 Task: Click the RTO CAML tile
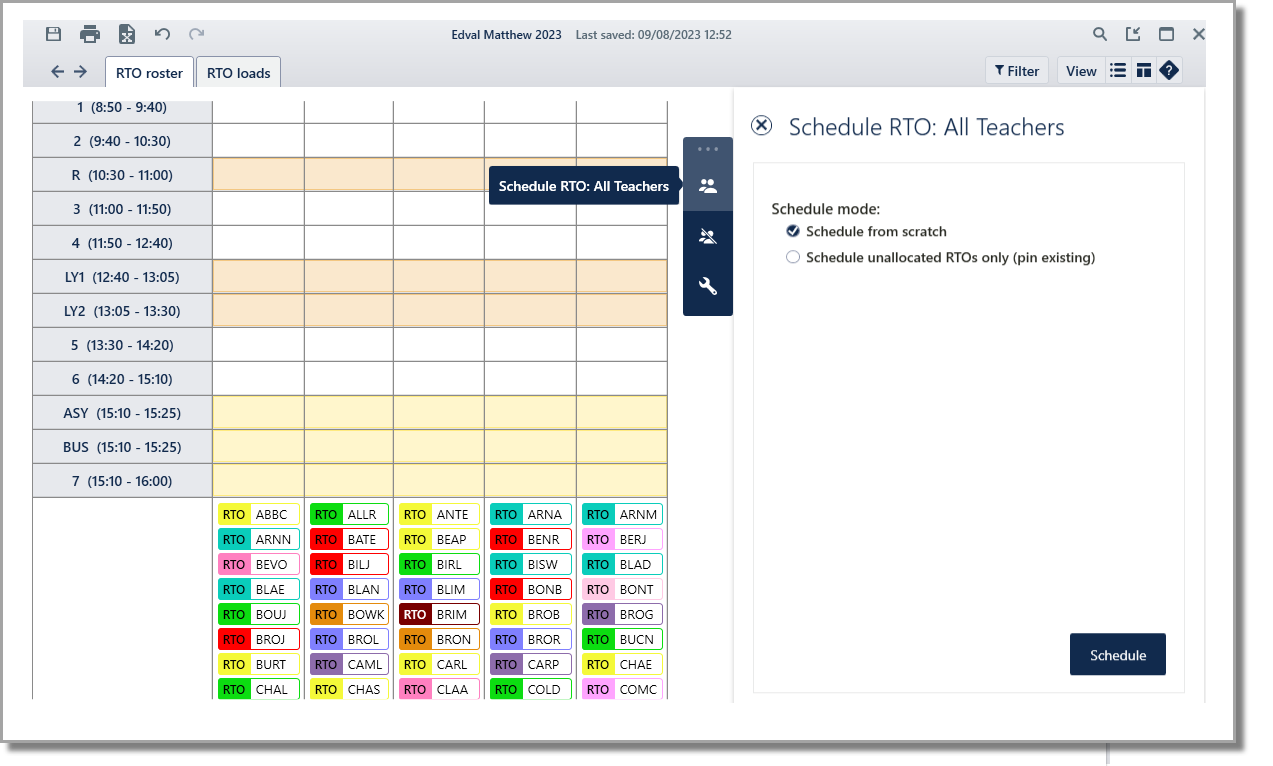pyautogui.click(x=349, y=664)
